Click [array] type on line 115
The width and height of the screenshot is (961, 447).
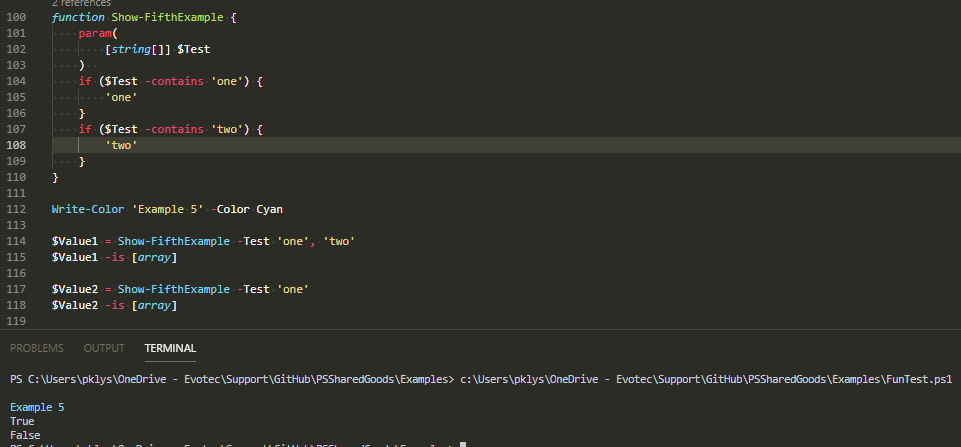(152, 257)
